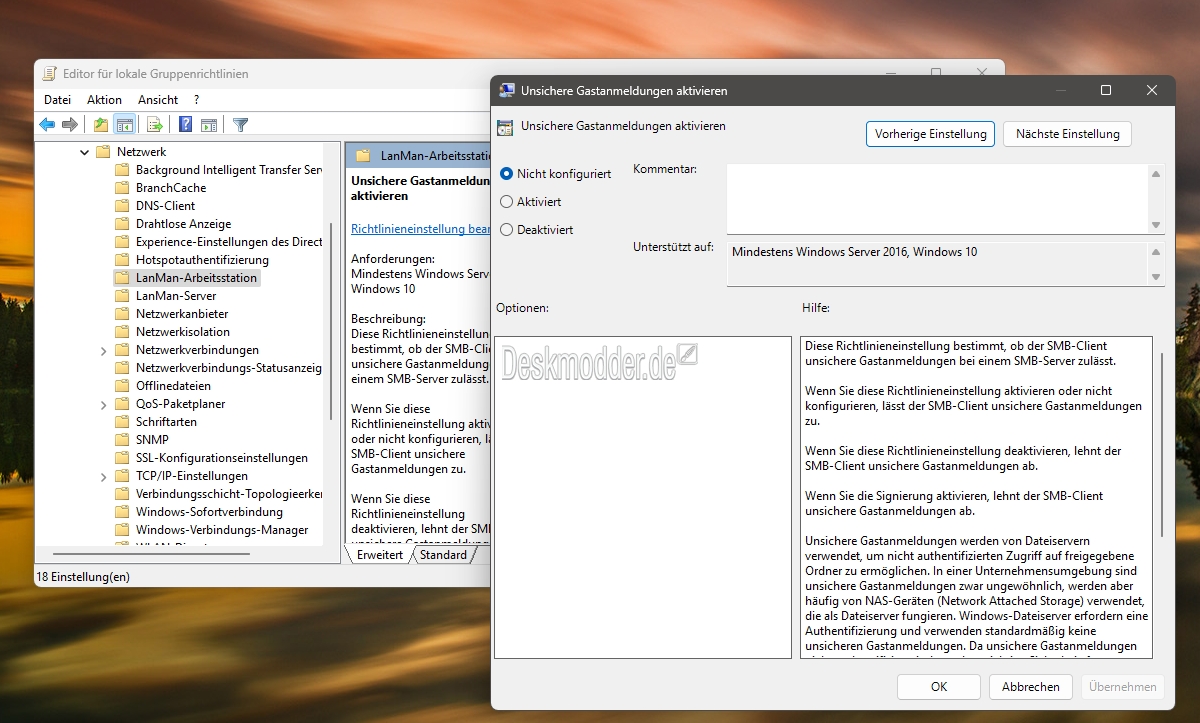Click 'Mindestens Windows Server 2016, Windows 10' text

(855, 252)
